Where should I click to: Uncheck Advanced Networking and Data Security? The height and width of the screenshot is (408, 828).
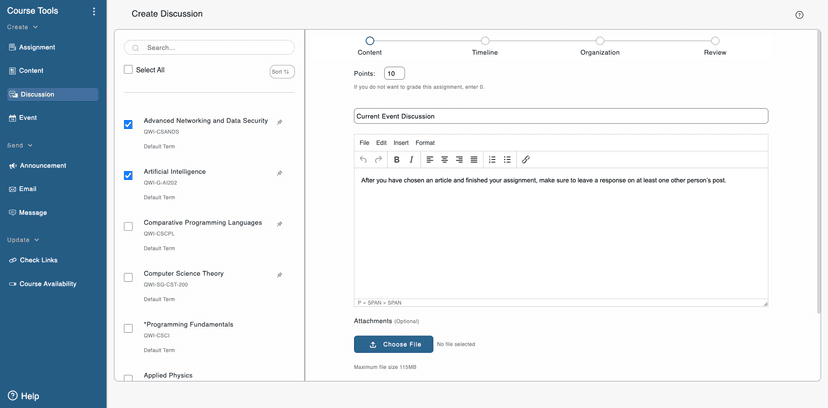[x=128, y=125]
